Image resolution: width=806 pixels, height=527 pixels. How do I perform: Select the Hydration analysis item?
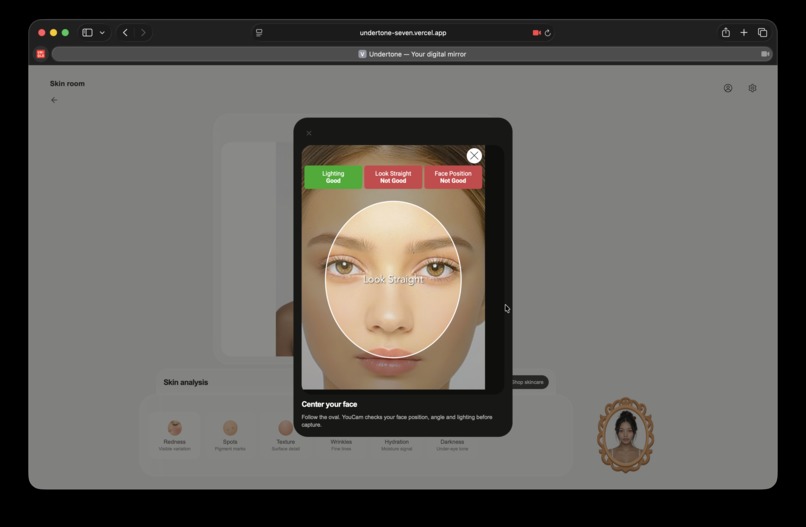point(397,445)
